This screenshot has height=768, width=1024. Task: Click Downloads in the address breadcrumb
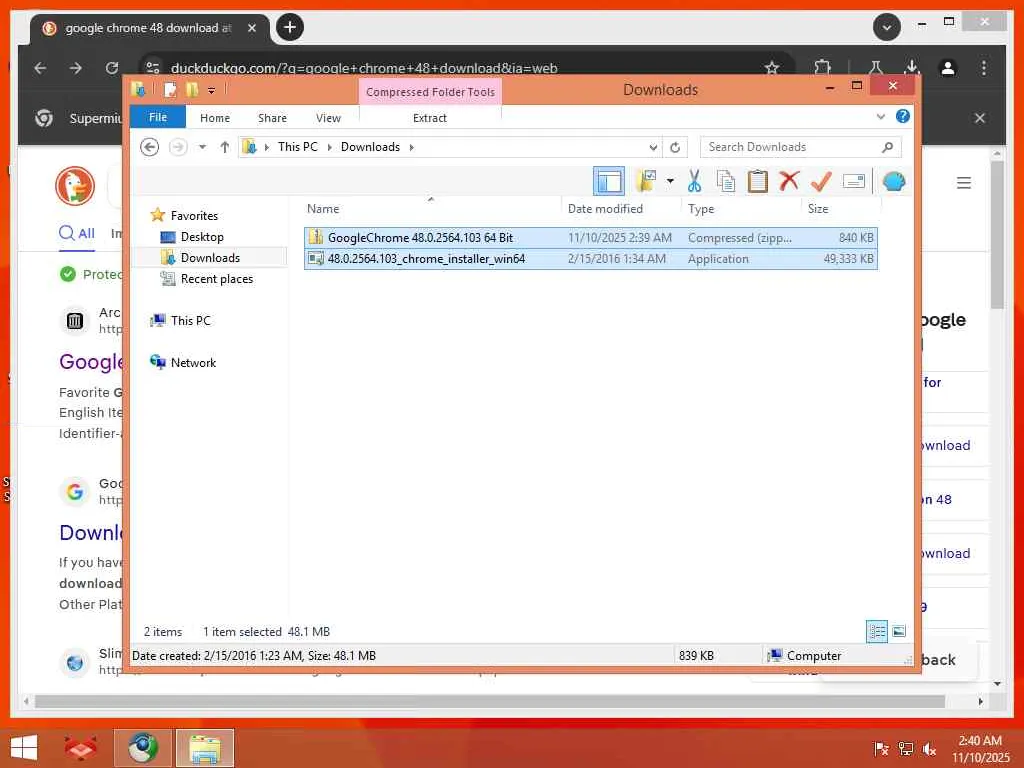click(370, 147)
